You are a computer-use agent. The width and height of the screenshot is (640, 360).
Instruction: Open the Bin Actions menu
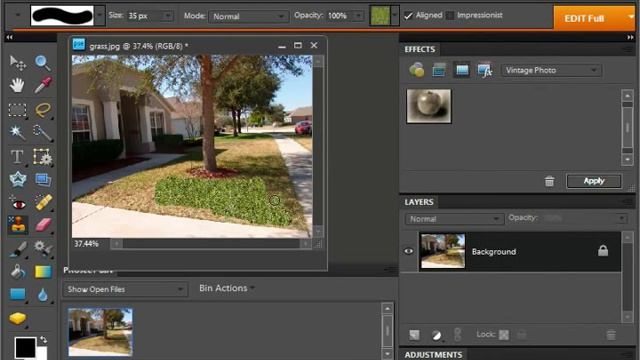pos(227,288)
